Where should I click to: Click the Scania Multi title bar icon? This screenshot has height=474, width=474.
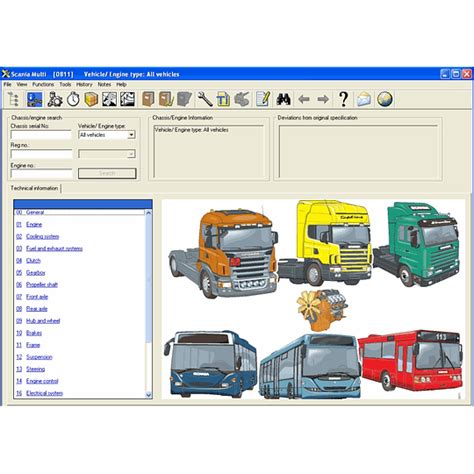click(5, 74)
